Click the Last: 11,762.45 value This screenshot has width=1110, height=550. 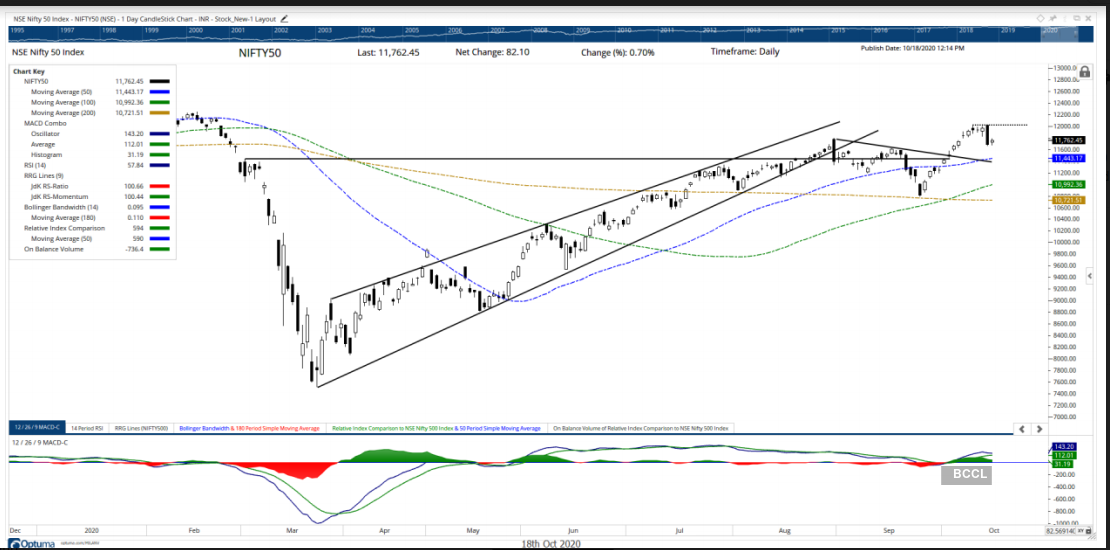tap(388, 52)
